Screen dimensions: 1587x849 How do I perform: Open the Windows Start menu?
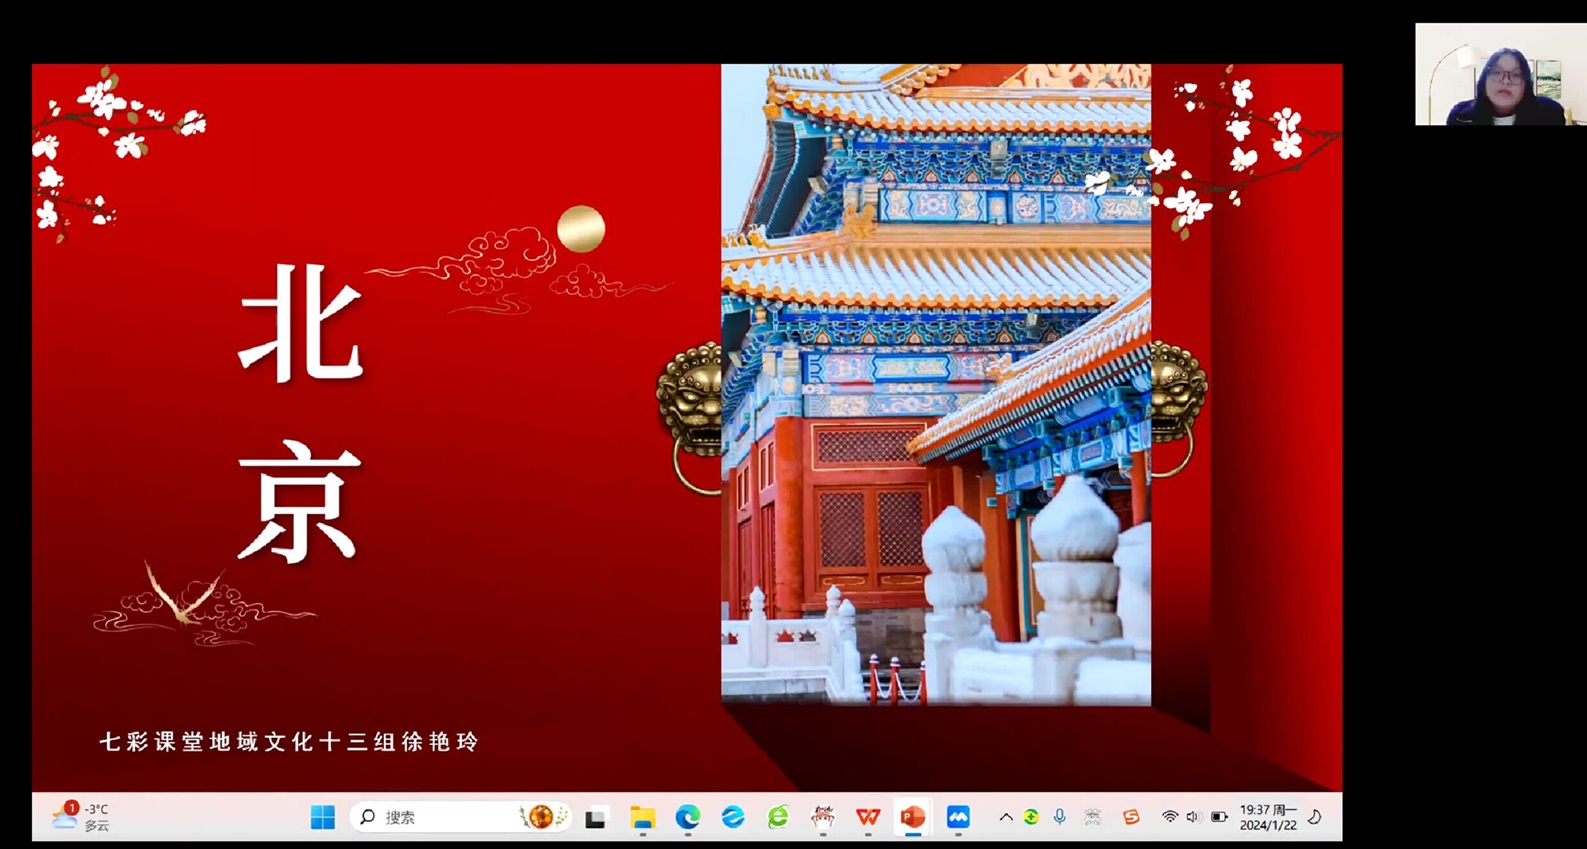[x=322, y=817]
